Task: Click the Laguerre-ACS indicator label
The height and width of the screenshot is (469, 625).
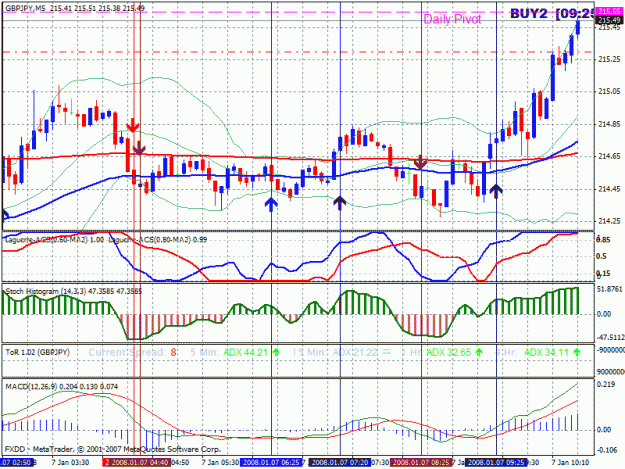Action: pyautogui.click(x=106, y=239)
